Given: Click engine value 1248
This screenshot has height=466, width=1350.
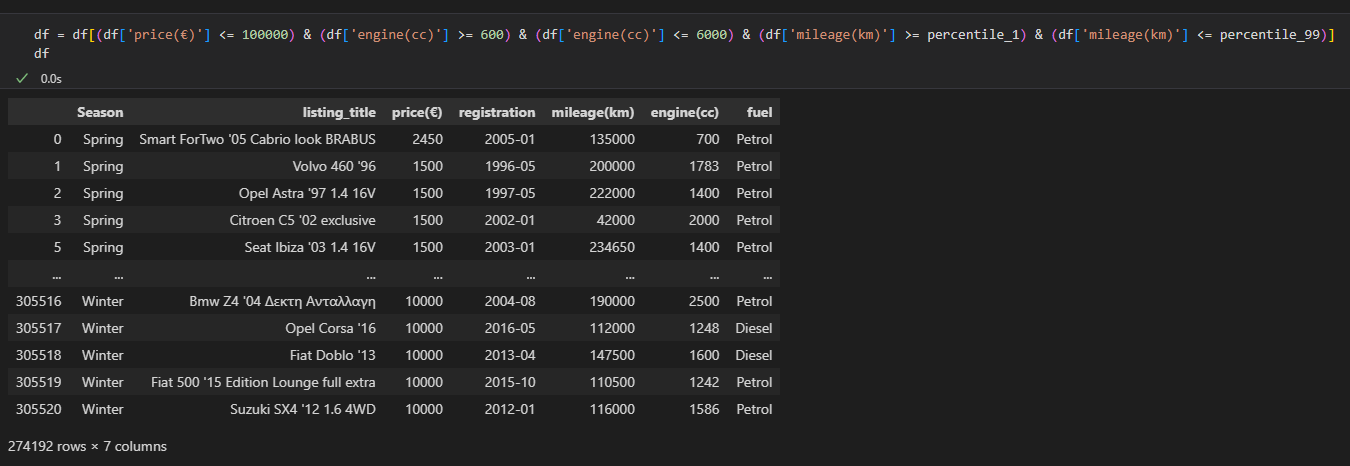Looking at the screenshot, I should 704,328.
